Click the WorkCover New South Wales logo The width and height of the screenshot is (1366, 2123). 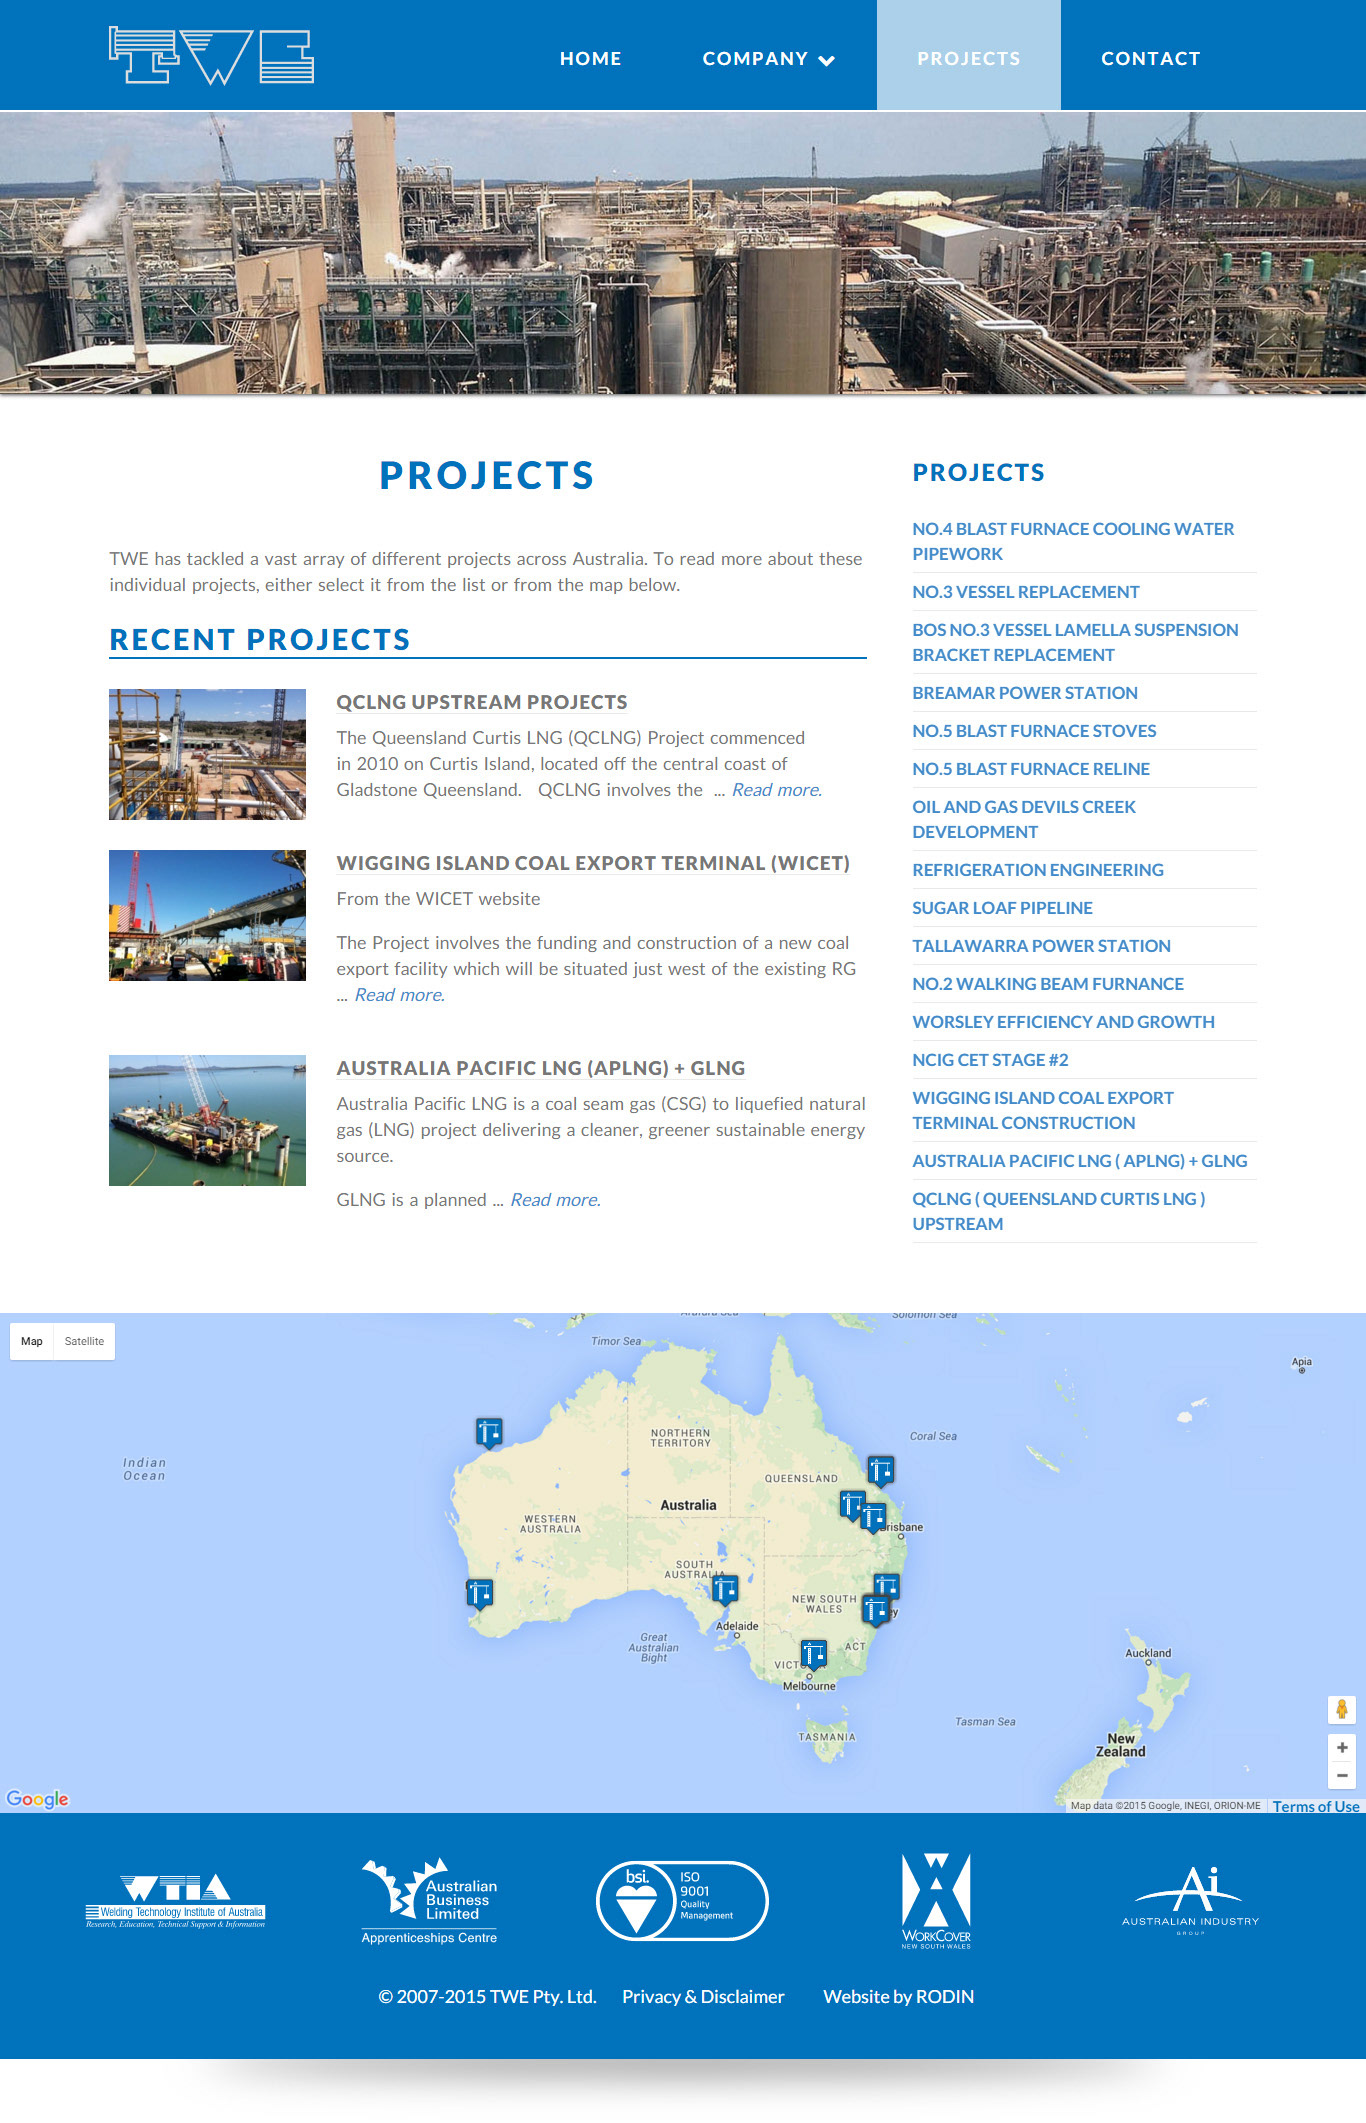coord(936,1901)
